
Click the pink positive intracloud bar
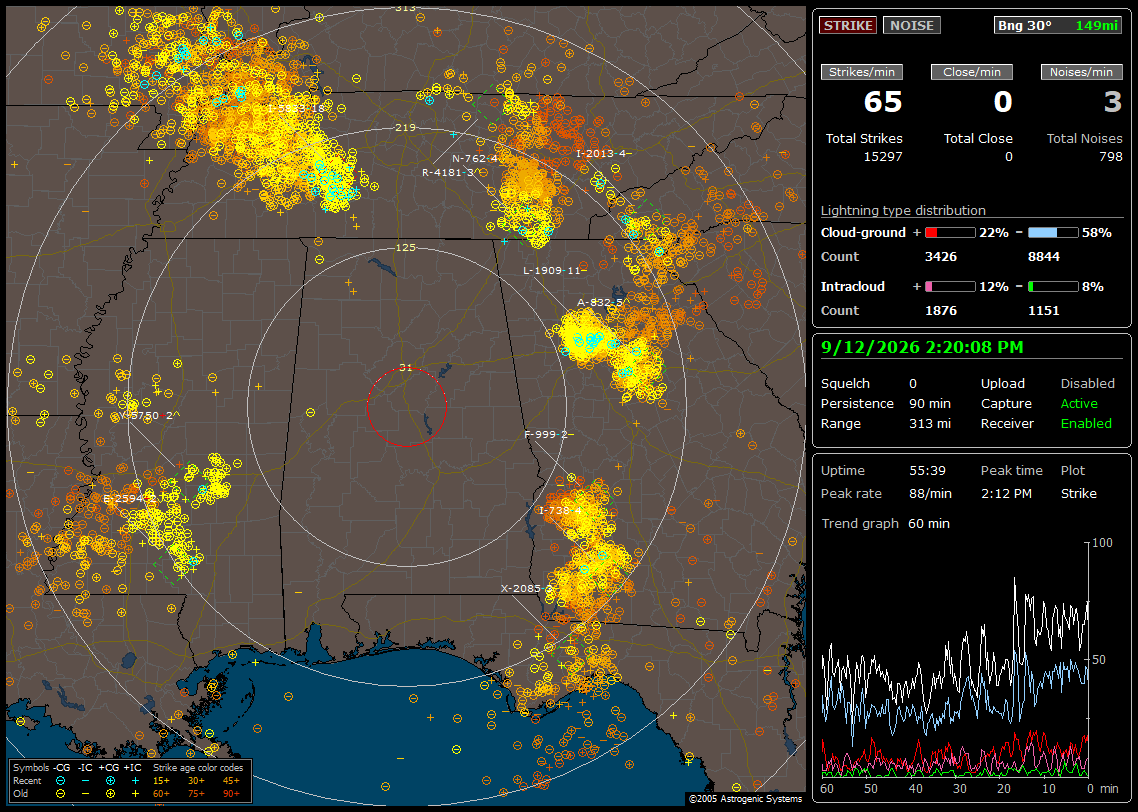[950, 287]
